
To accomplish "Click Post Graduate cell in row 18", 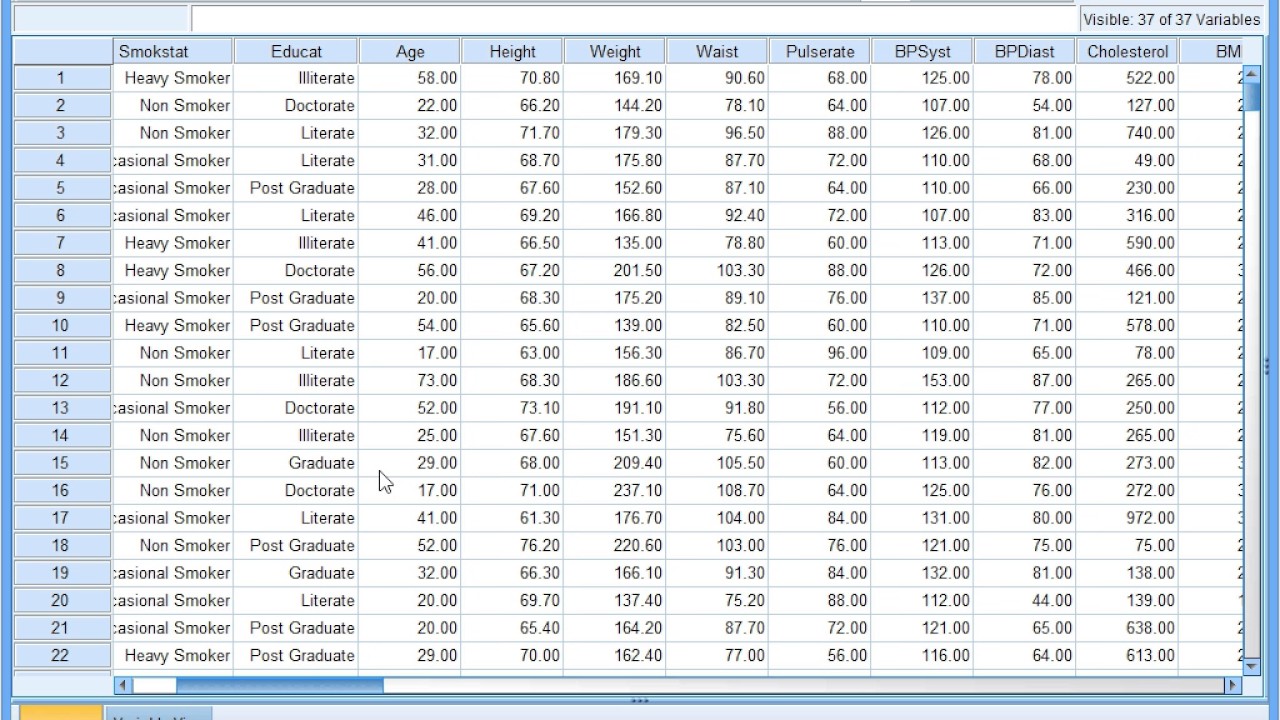I will click(296, 546).
